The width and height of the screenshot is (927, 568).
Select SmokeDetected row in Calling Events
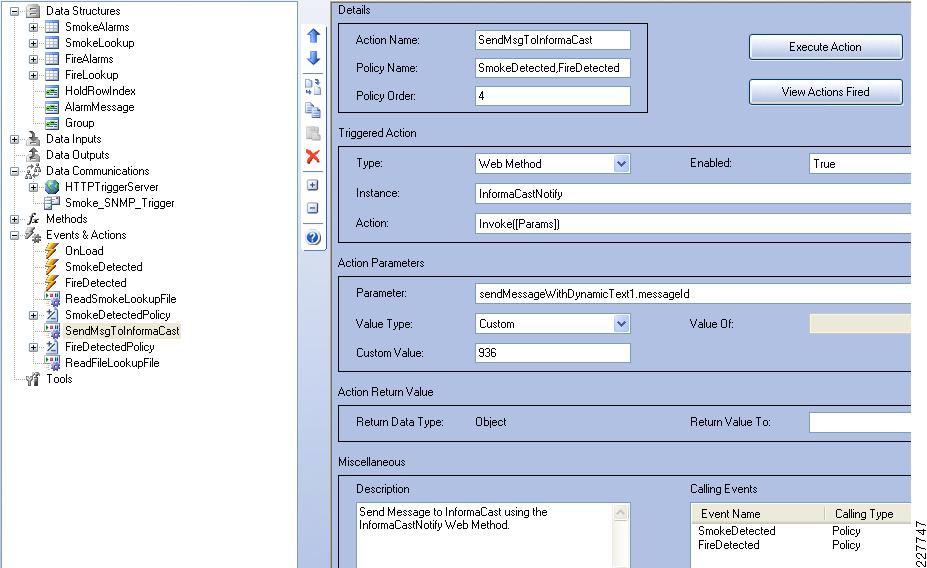(x=801, y=531)
